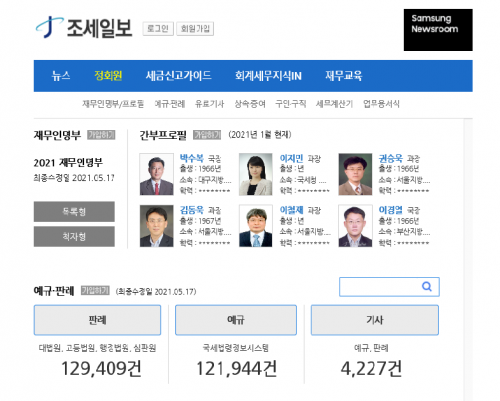
Task: Open the 뉴스 menu
Action: click(61, 76)
